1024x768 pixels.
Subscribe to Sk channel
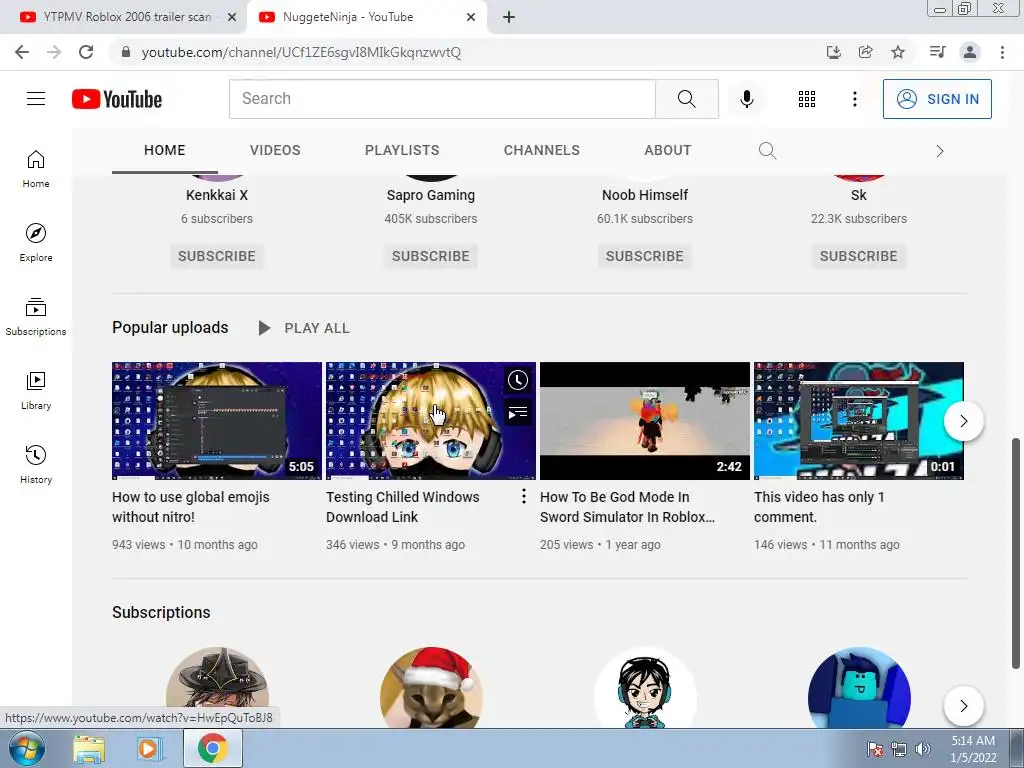click(859, 256)
